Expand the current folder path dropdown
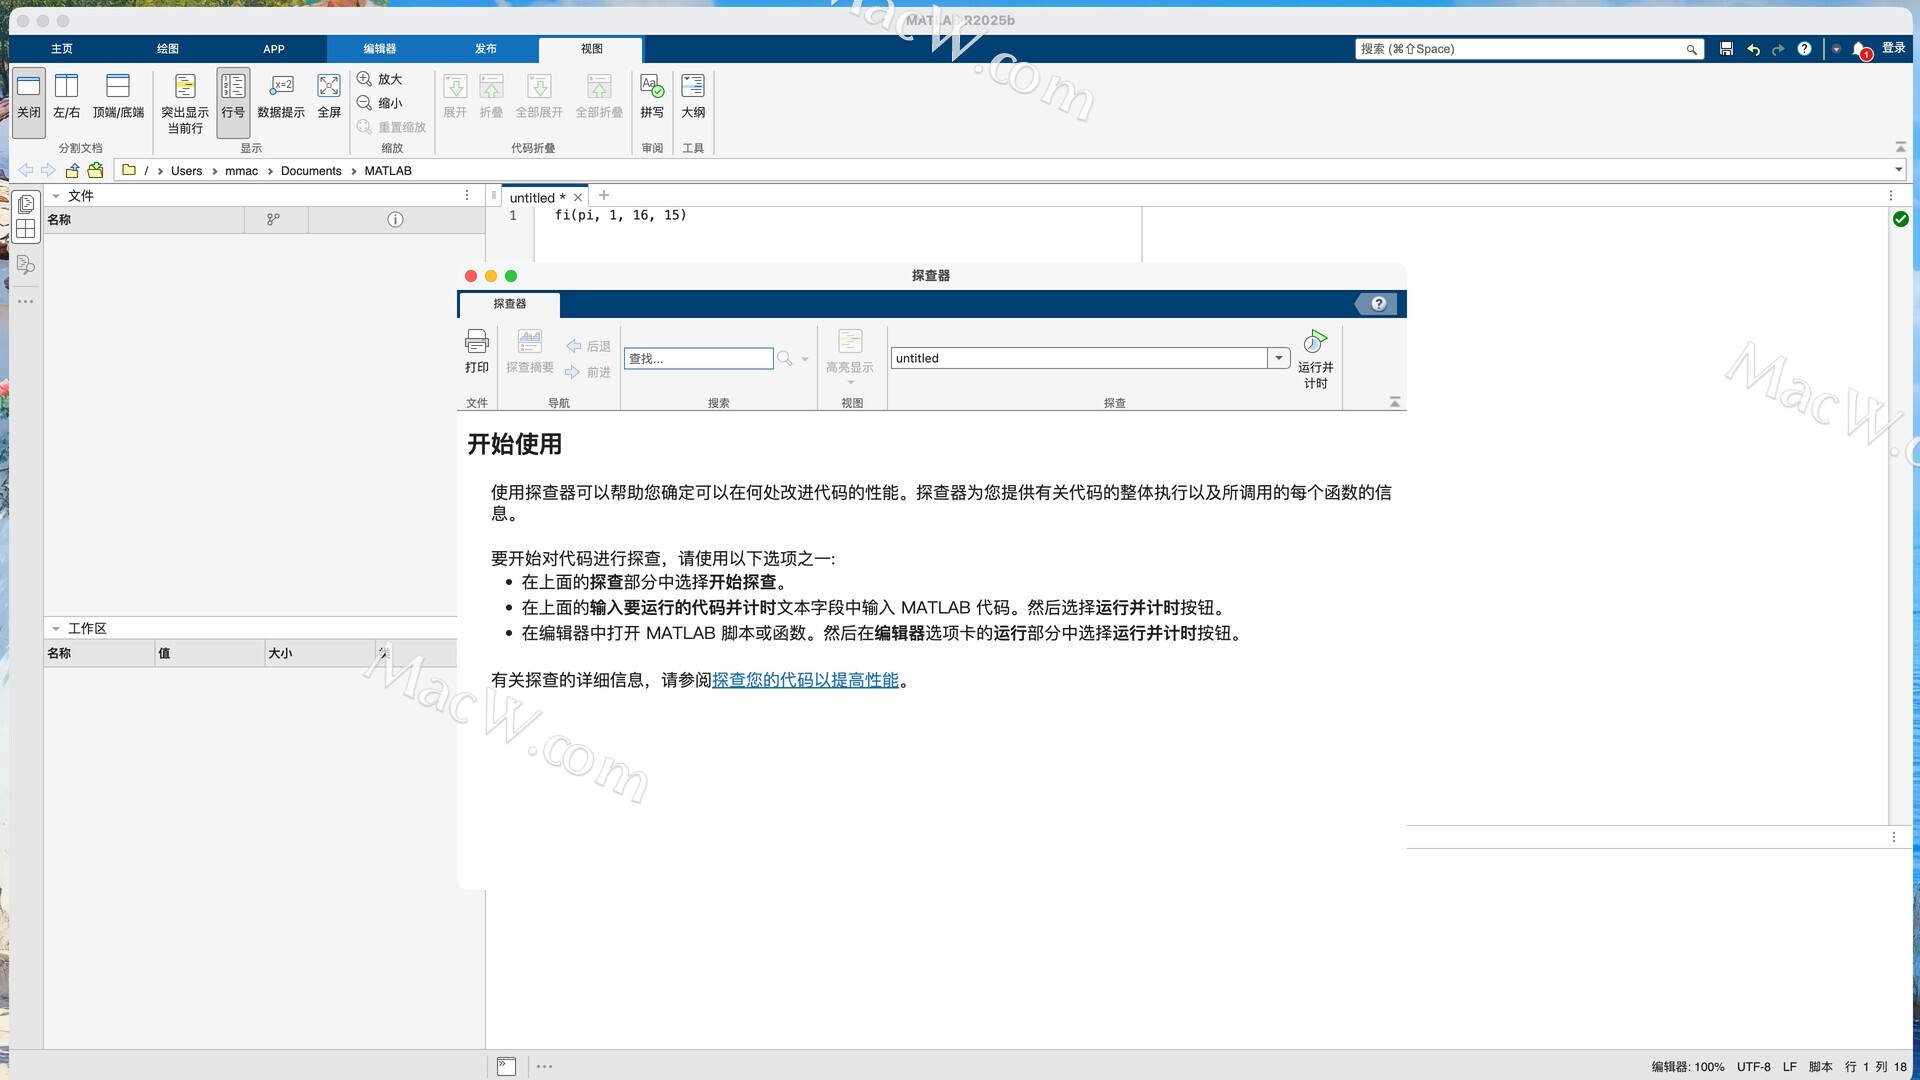 click(1898, 170)
